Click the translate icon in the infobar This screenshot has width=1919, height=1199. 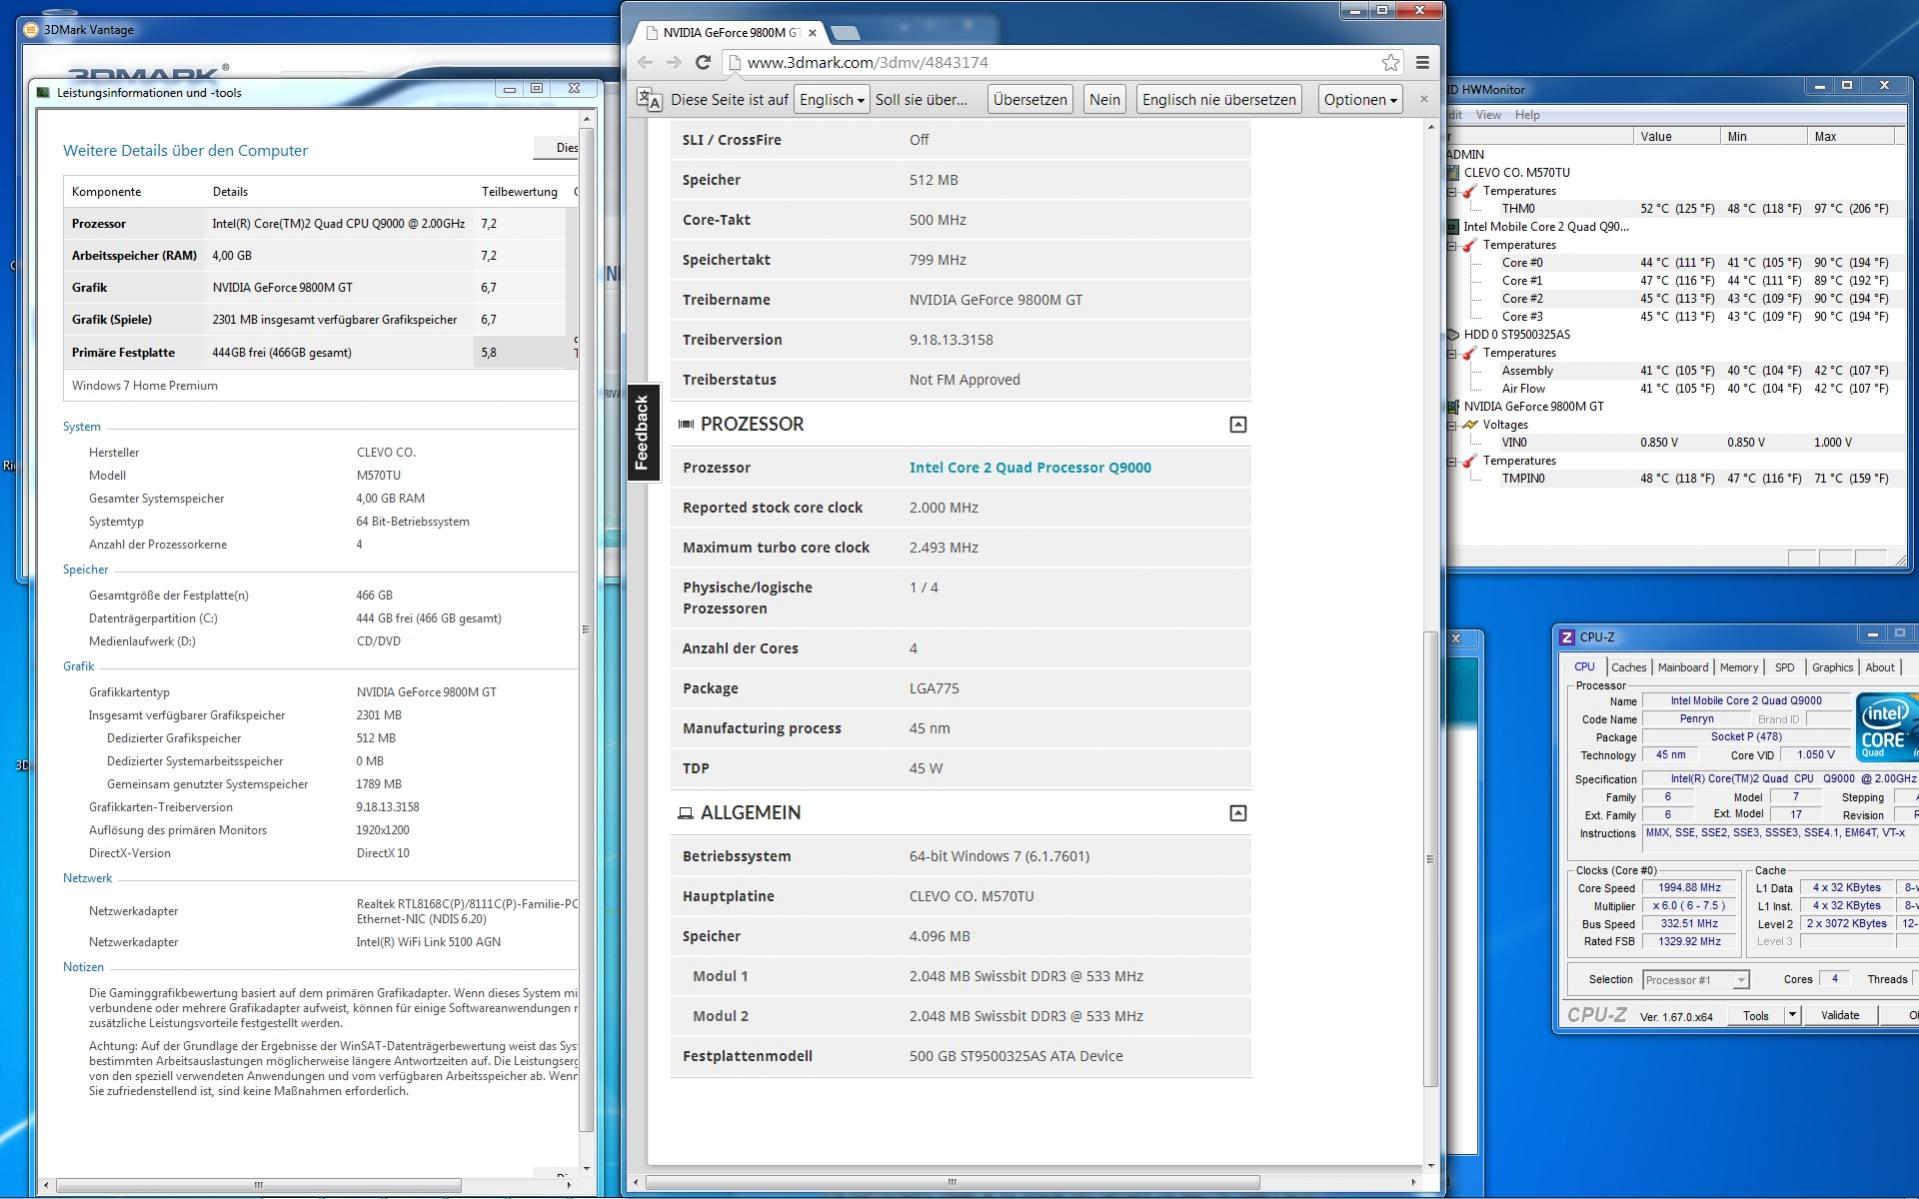click(649, 100)
